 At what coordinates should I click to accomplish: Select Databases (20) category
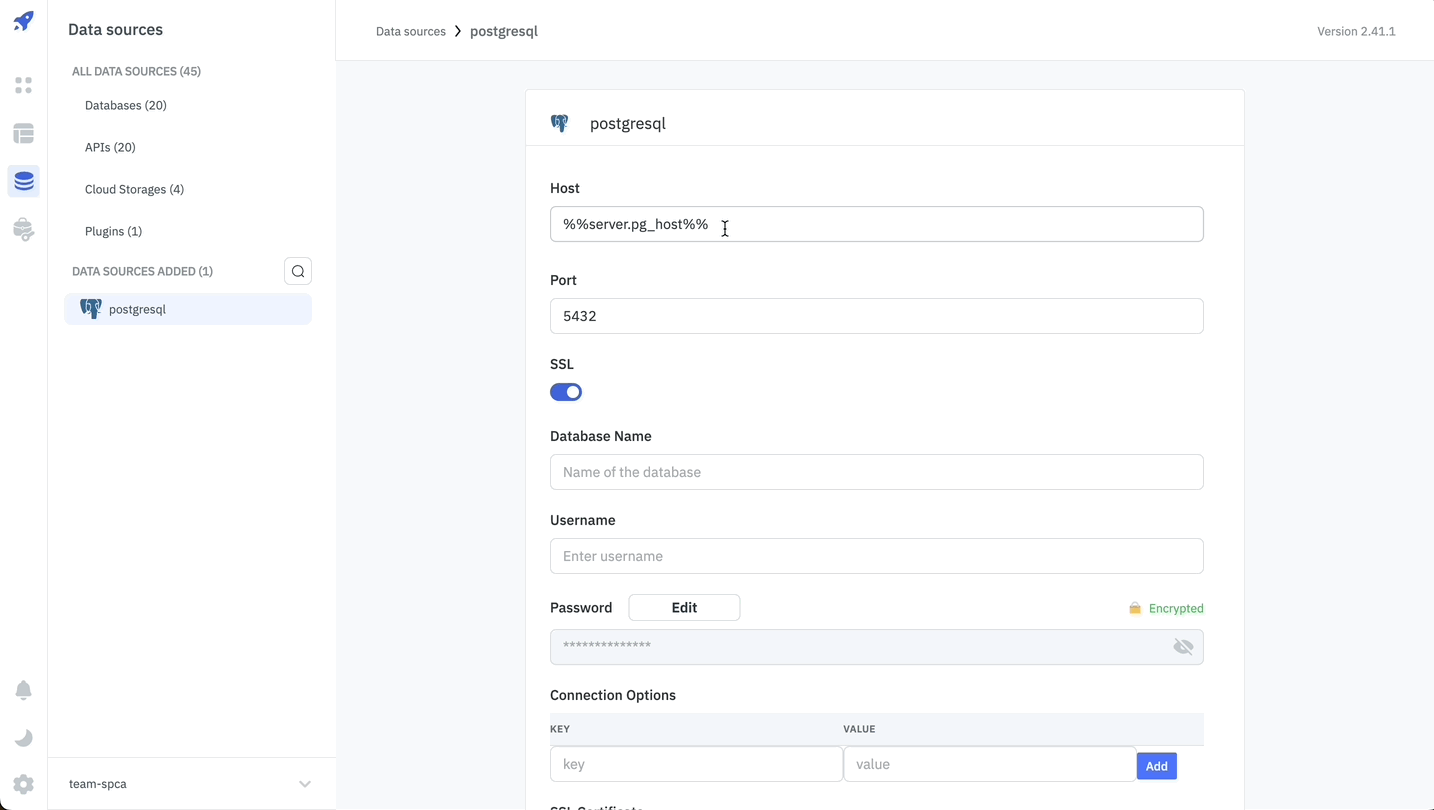pos(126,105)
